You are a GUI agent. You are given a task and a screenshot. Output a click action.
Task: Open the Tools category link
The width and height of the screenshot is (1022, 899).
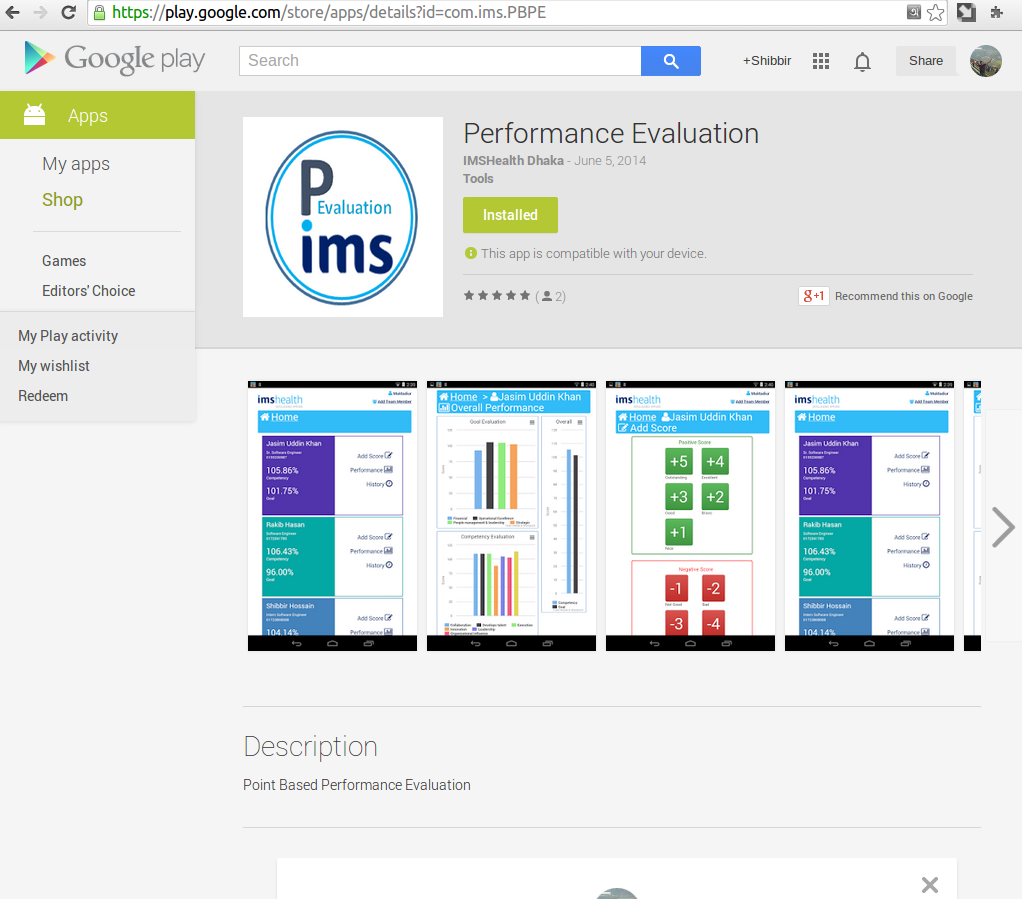pos(478,179)
